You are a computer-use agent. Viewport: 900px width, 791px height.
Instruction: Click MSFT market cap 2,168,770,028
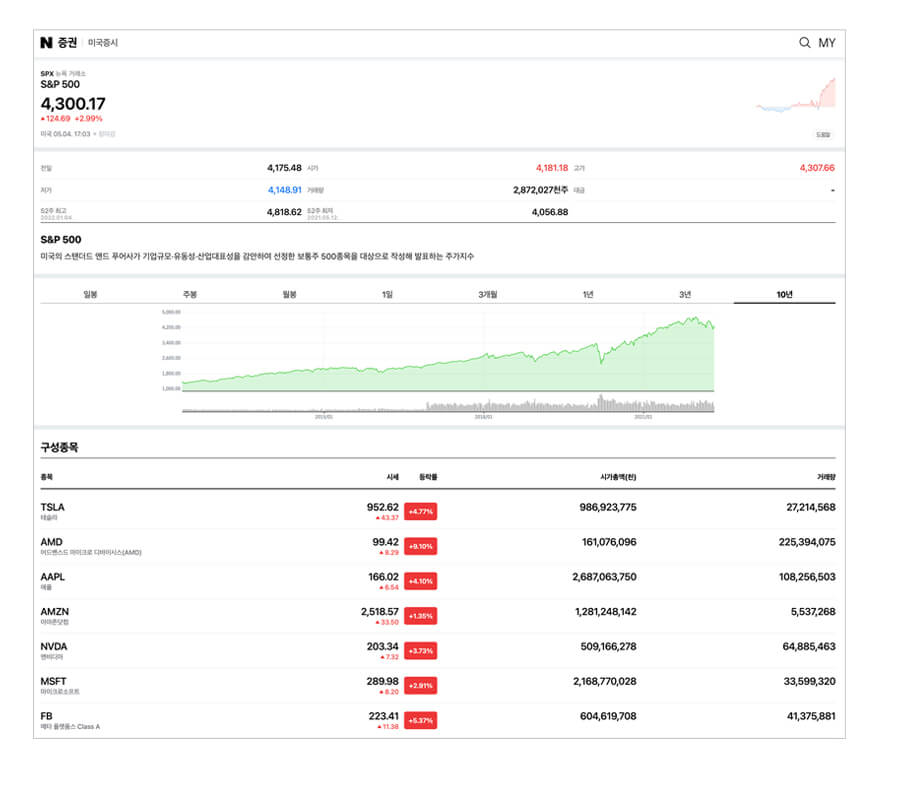point(604,681)
